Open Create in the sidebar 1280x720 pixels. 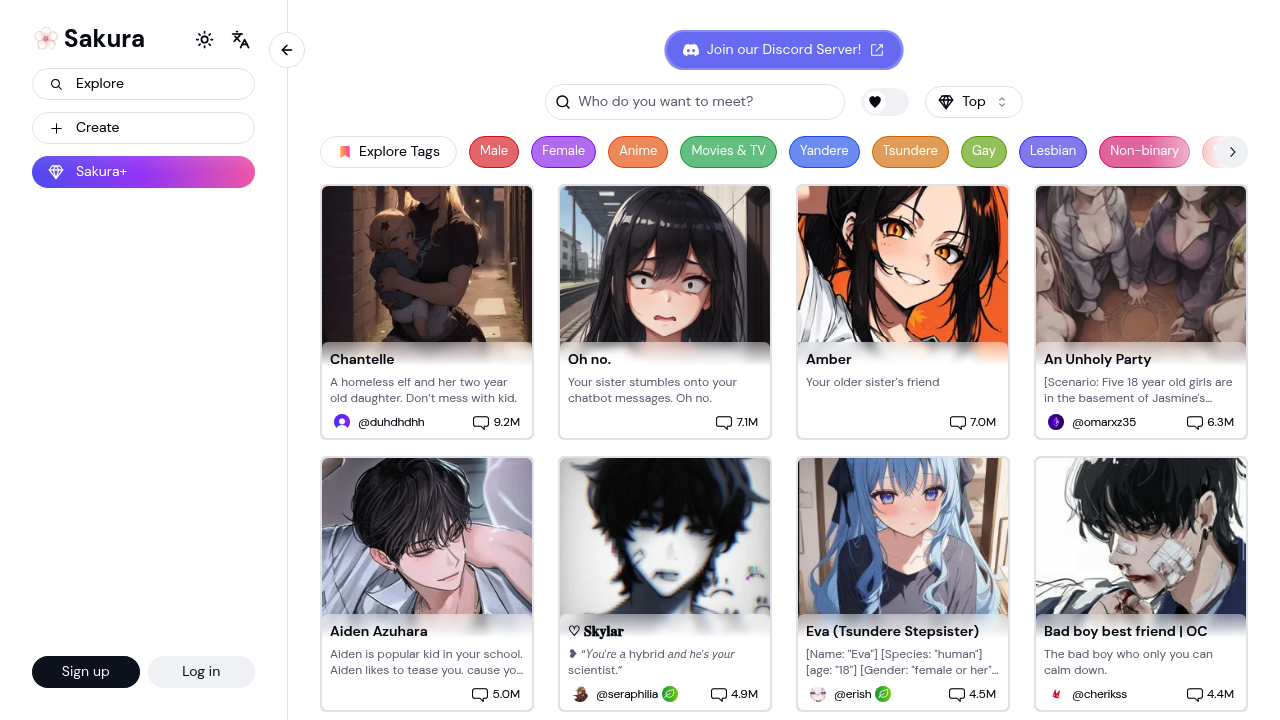[143, 128]
